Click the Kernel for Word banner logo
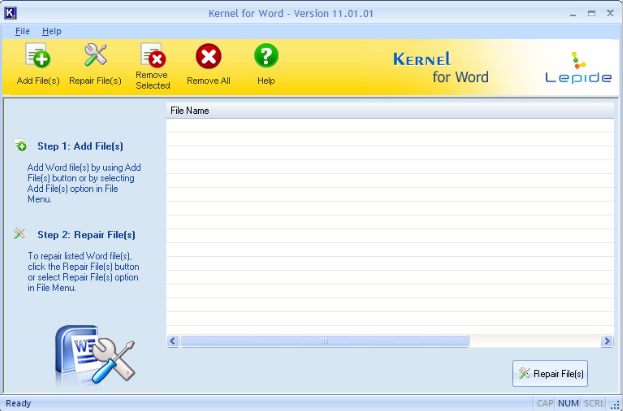The image size is (623, 411). tap(441, 68)
